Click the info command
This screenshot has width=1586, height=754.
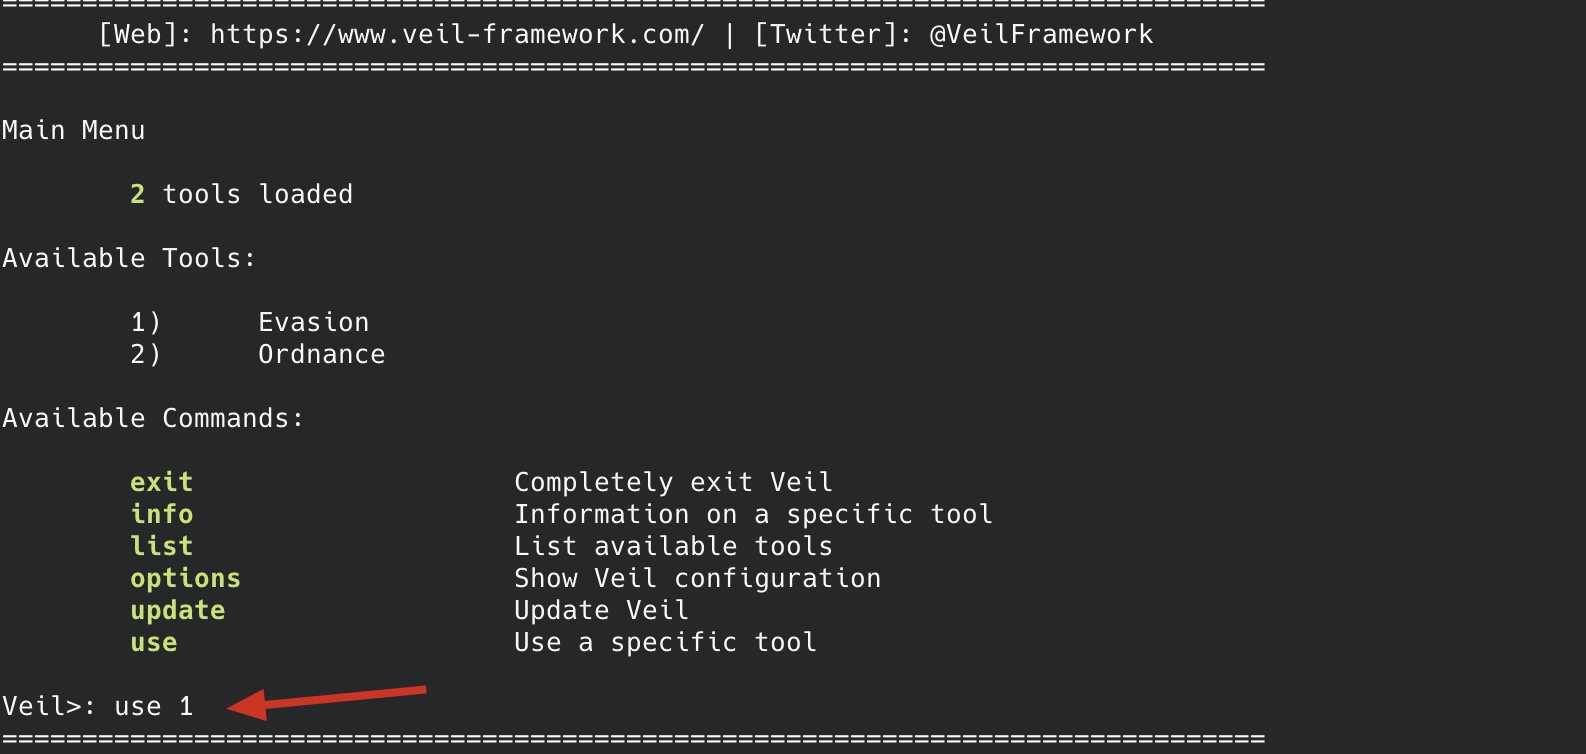click(161, 514)
